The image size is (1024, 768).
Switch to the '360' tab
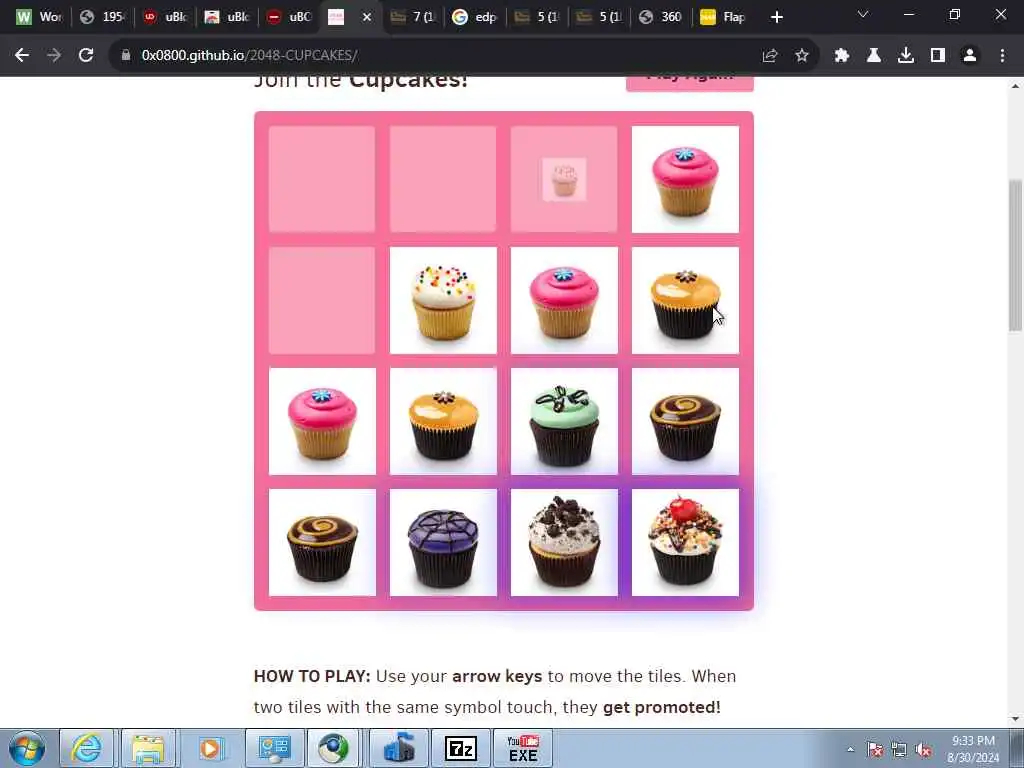point(662,17)
